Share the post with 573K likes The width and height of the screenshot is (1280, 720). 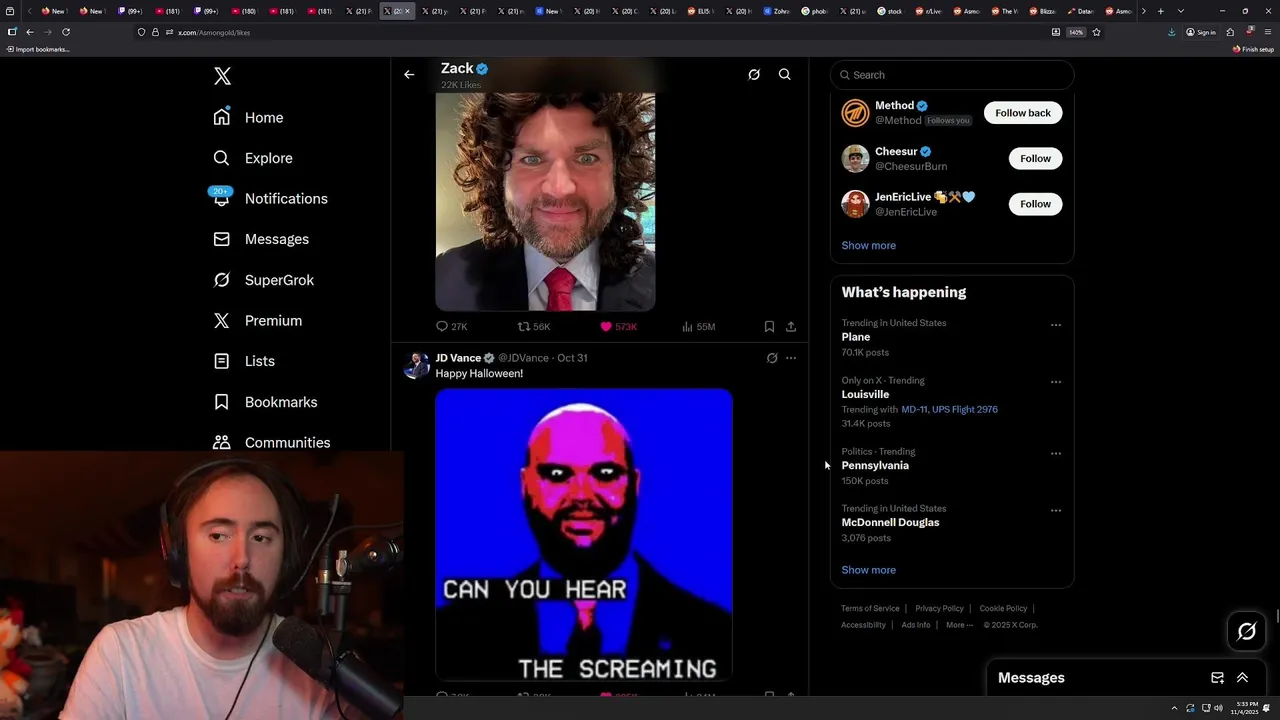(x=791, y=327)
